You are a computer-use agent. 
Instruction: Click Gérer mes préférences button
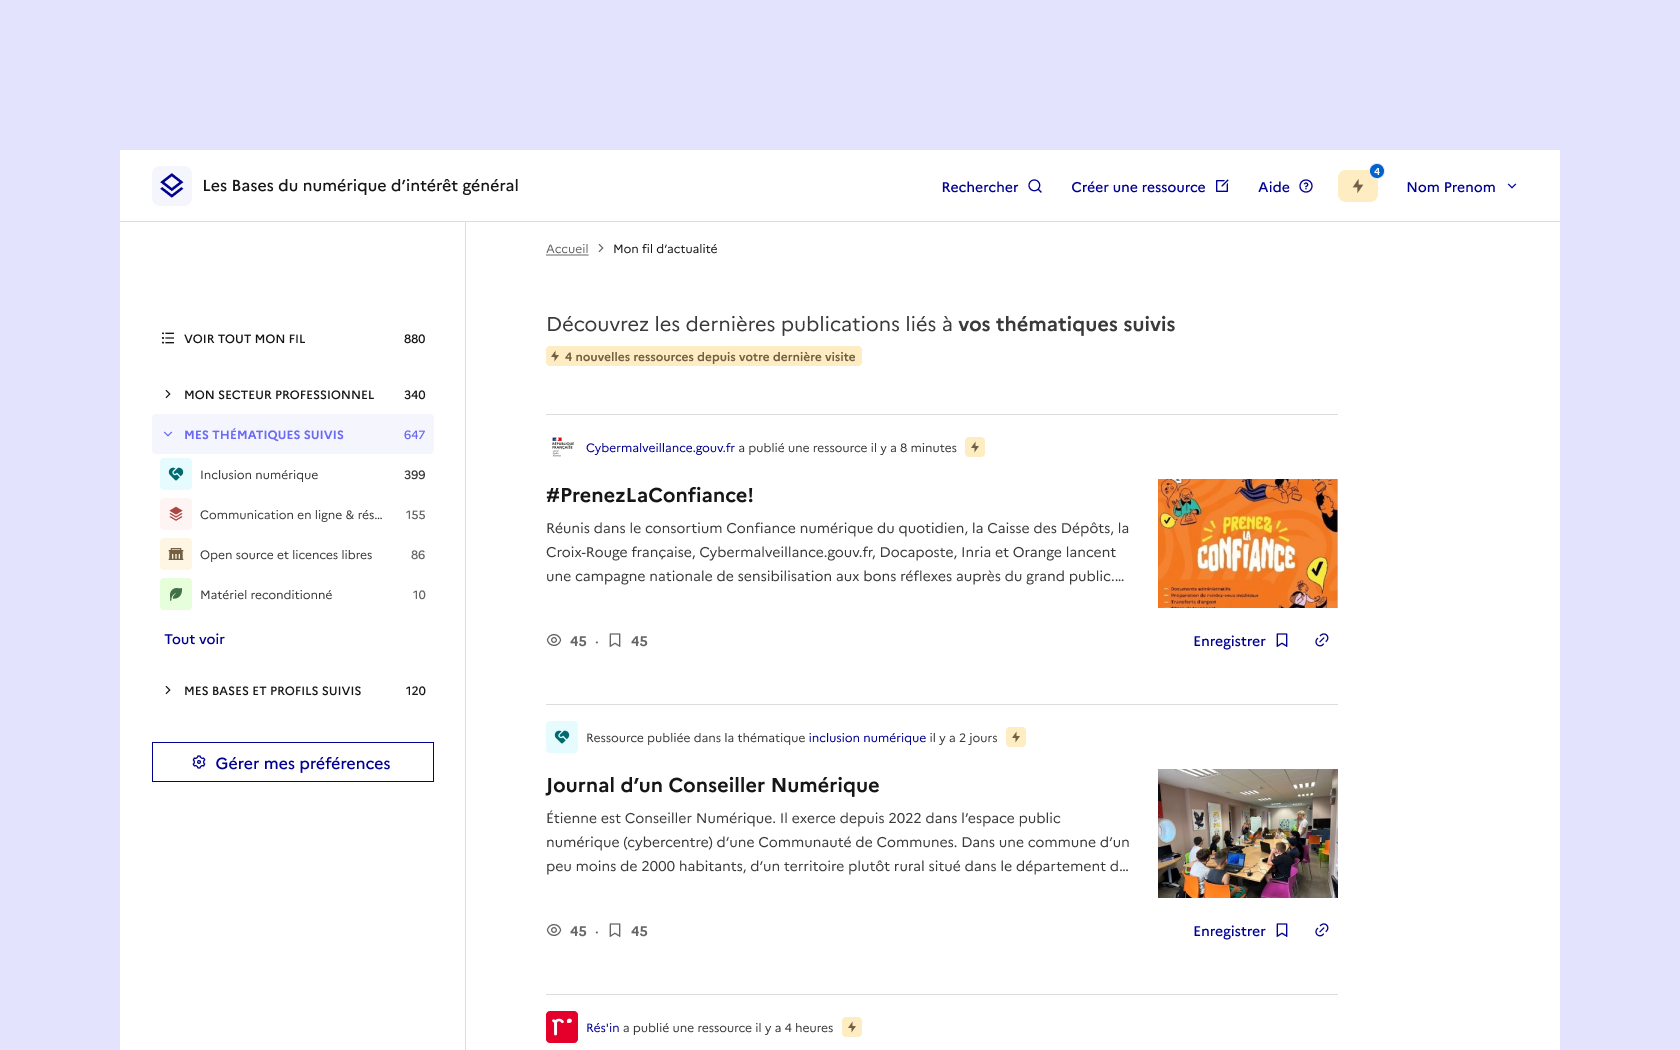(x=293, y=762)
